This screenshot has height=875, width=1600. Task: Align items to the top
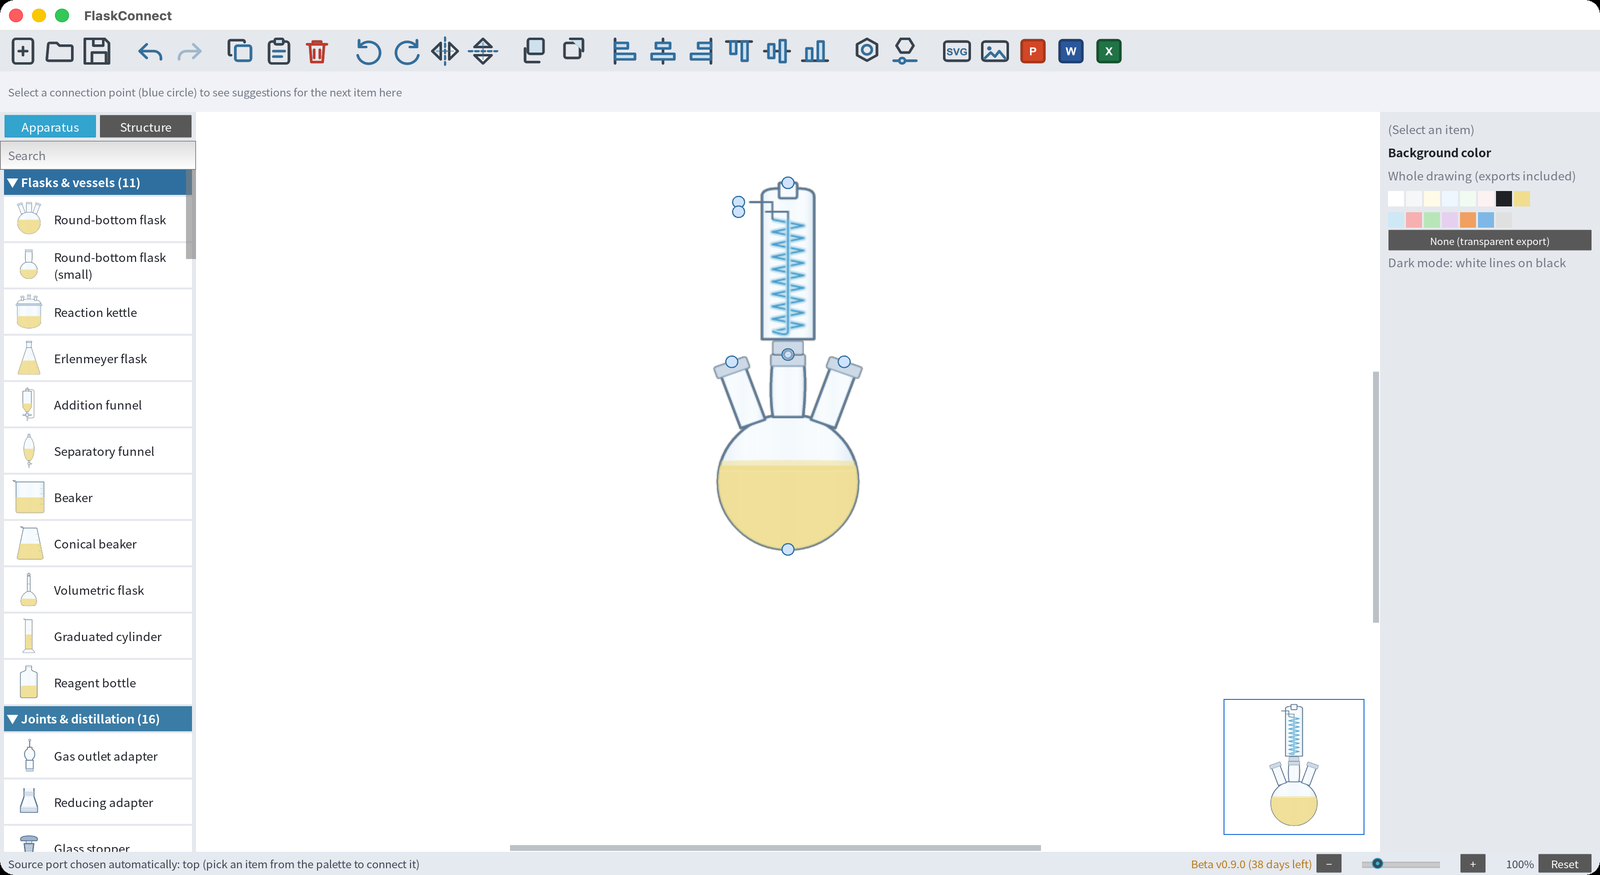coord(739,51)
